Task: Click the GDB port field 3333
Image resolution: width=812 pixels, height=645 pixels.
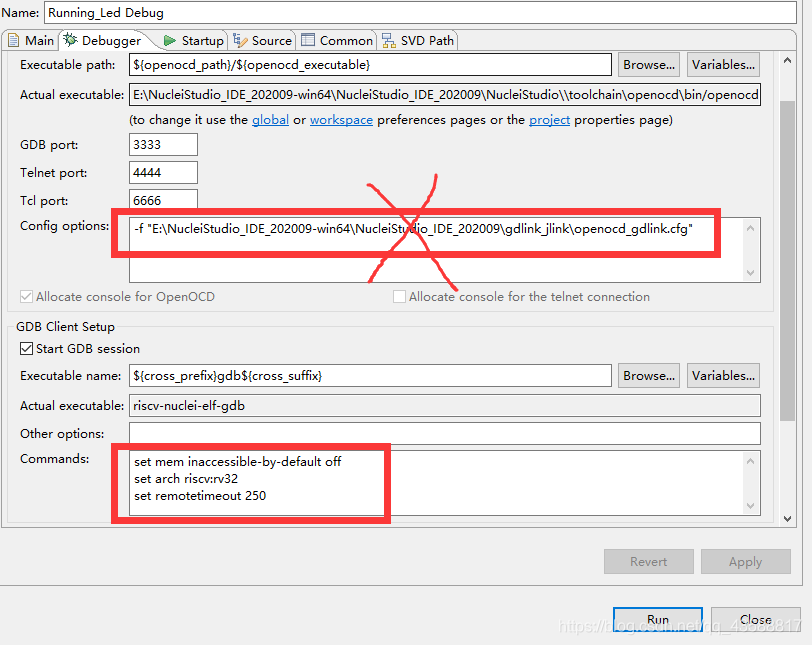Action: (x=163, y=144)
